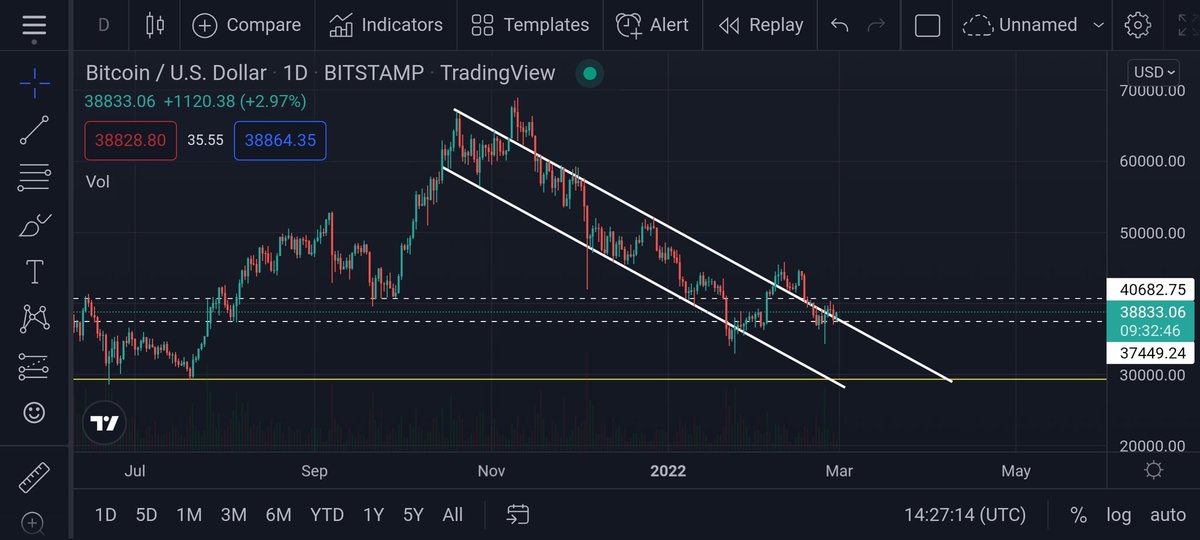1200x540 pixels.
Task: Click the 40682.75 price label
Action: [x=1152, y=289]
